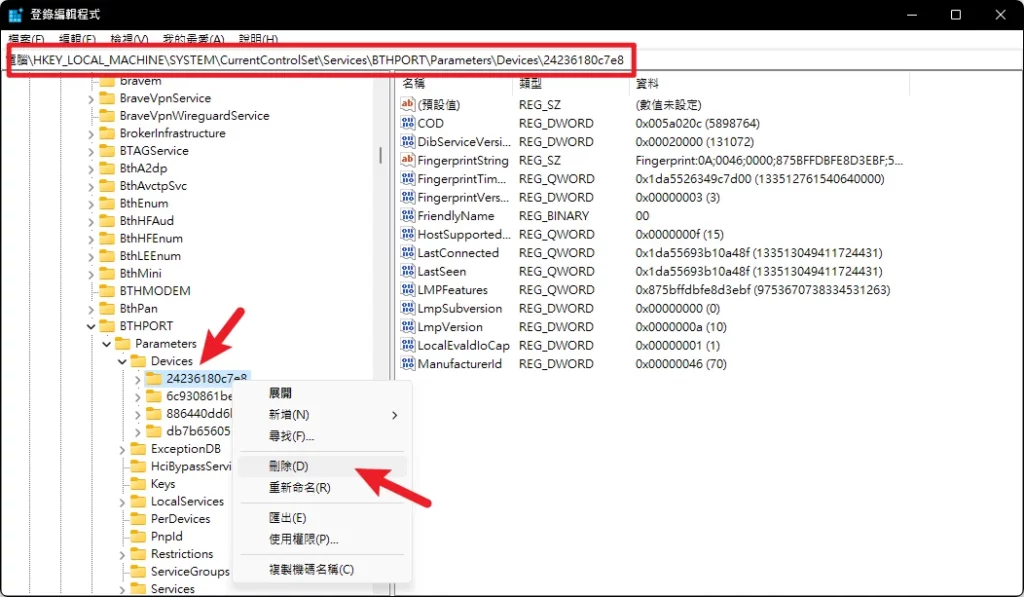This screenshot has width=1024, height=597.
Task: Select the LmpVersion REG_DWORD value icon
Action: [409, 327]
